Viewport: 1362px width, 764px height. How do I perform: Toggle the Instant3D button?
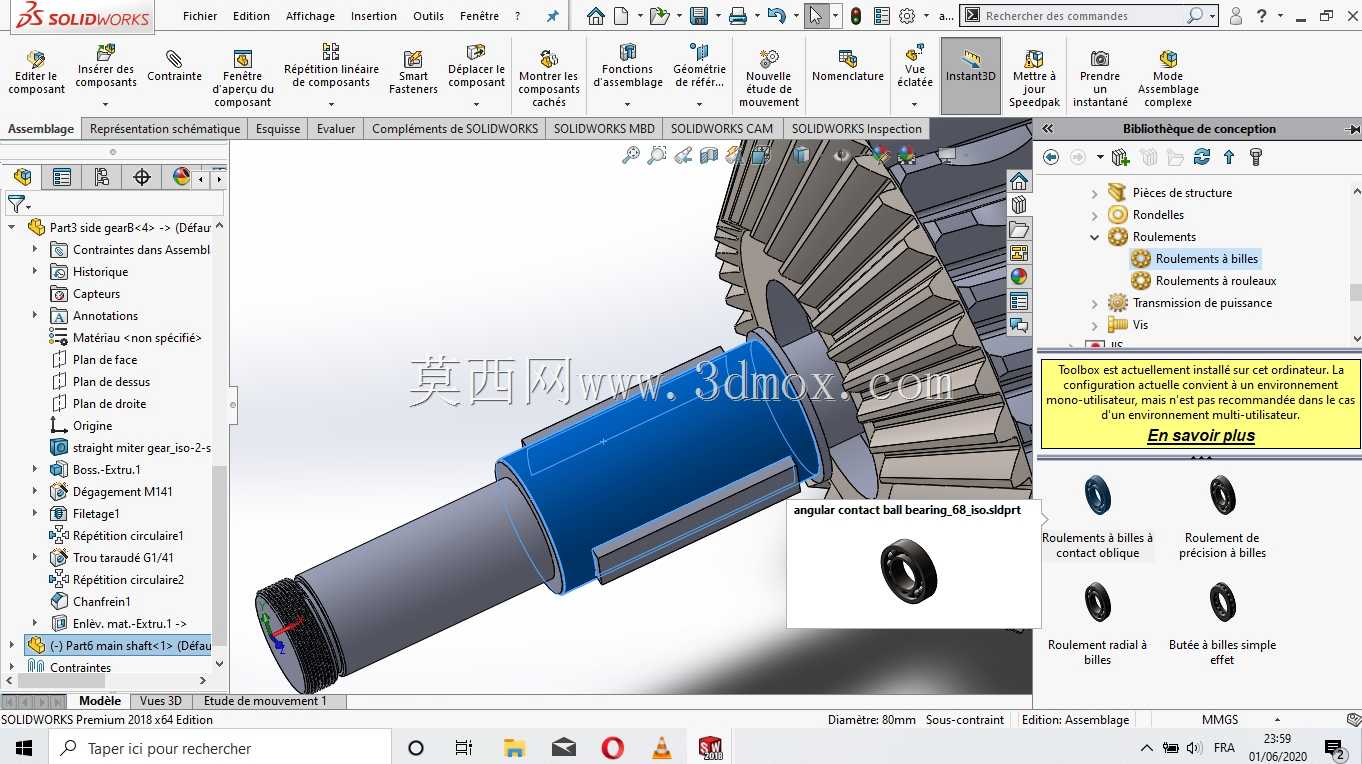tap(971, 76)
